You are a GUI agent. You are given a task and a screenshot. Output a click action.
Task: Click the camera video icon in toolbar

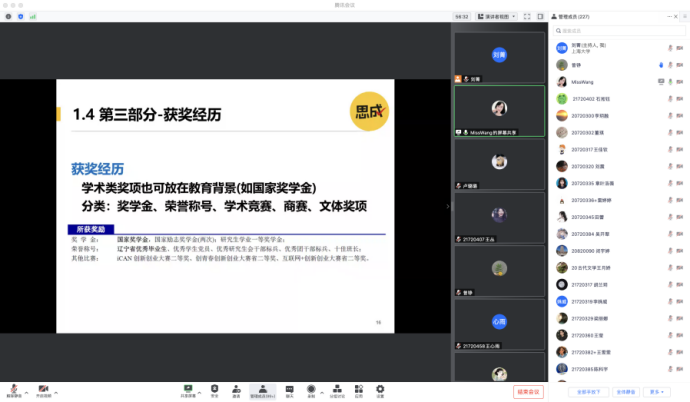coord(43,389)
